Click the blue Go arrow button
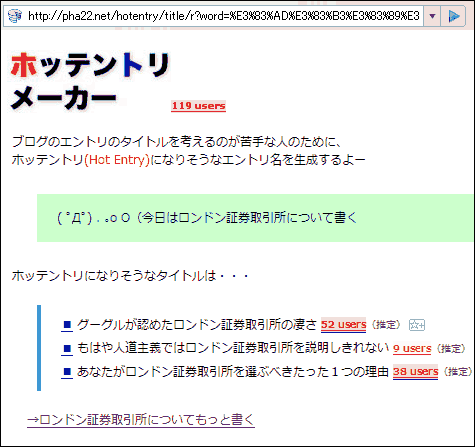475x447 pixels. (x=453, y=16)
